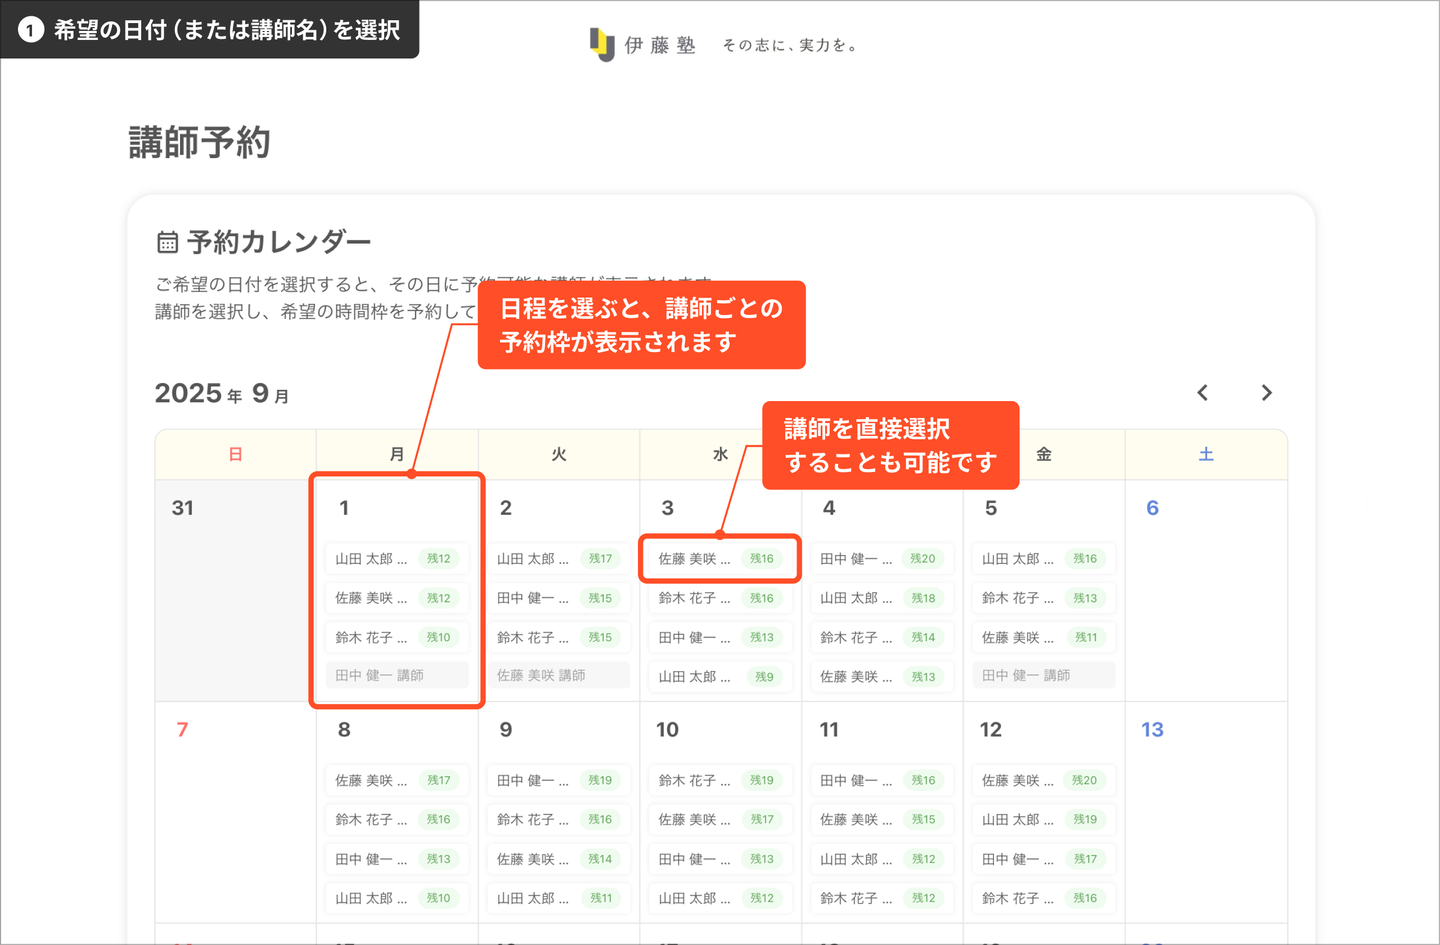Select 佐藤 美咲 on September 8
The width and height of the screenshot is (1440, 945).
coord(371,780)
